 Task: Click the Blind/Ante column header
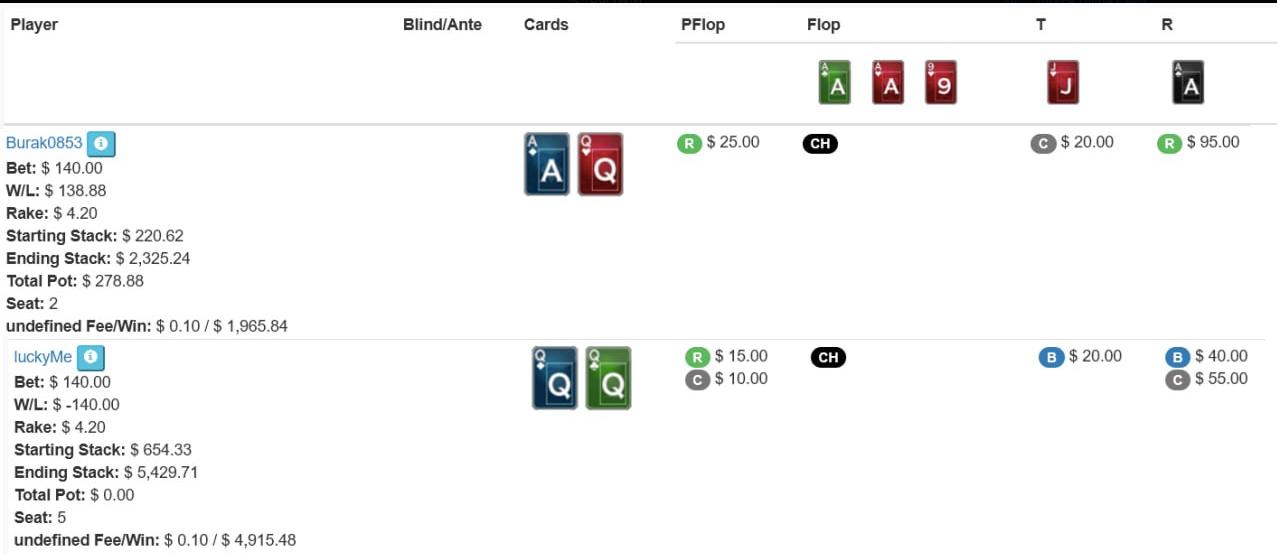click(x=442, y=25)
